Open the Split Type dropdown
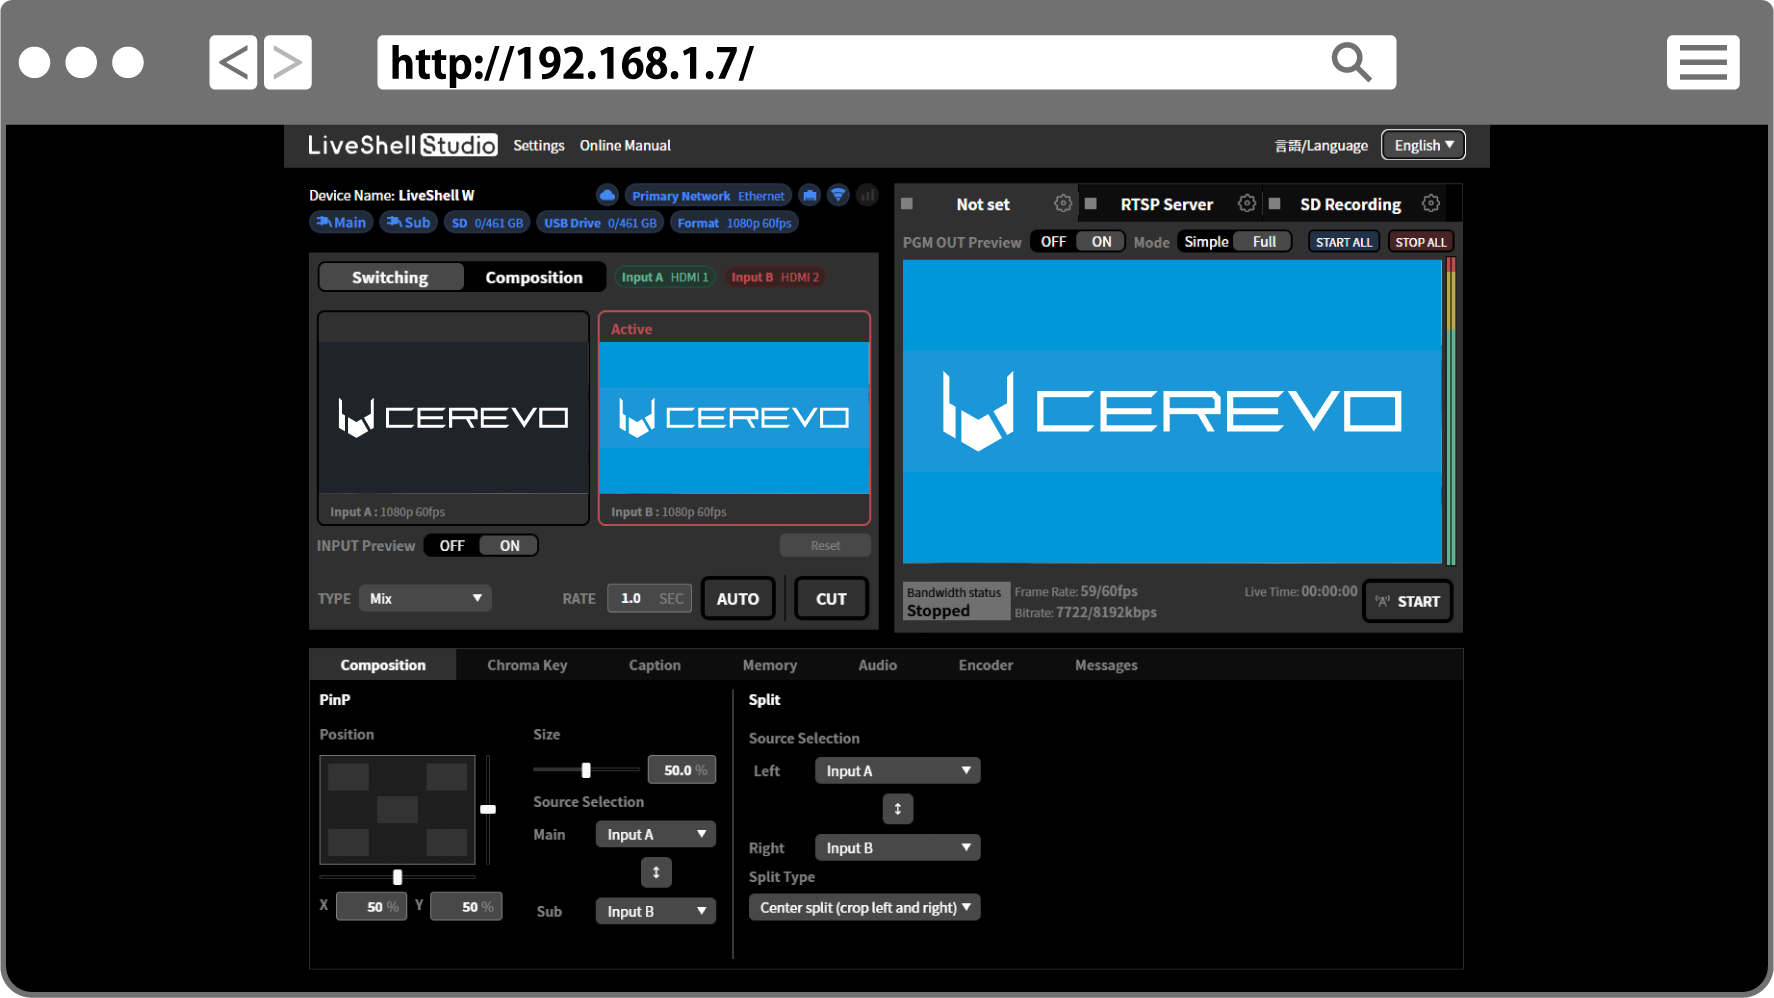Viewport: 1774px width, 998px height. pyautogui.click(x=864, y=907)
